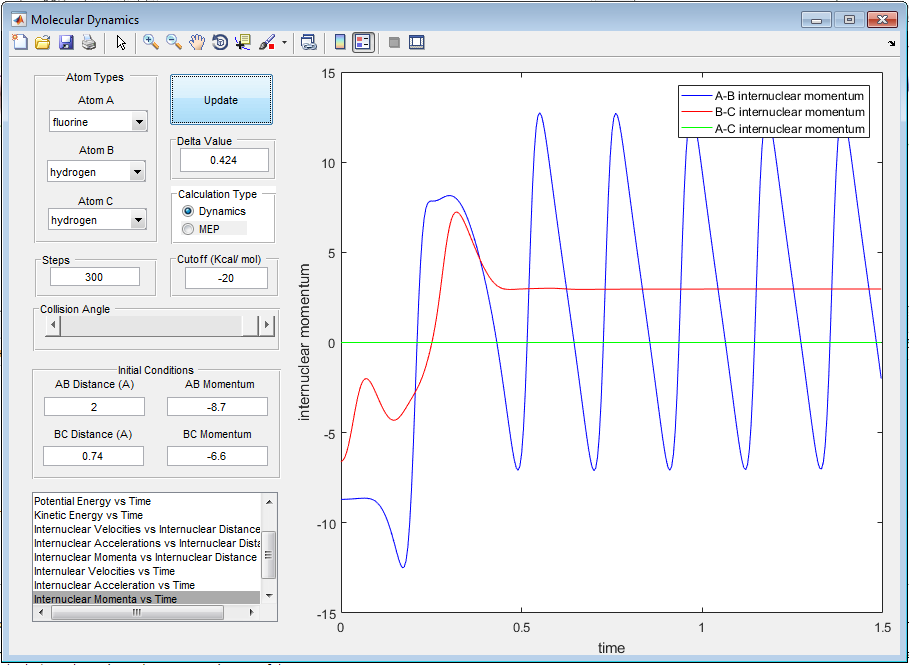
Task: Save the figure with the floppy disk icon
Action: [66, 42]
